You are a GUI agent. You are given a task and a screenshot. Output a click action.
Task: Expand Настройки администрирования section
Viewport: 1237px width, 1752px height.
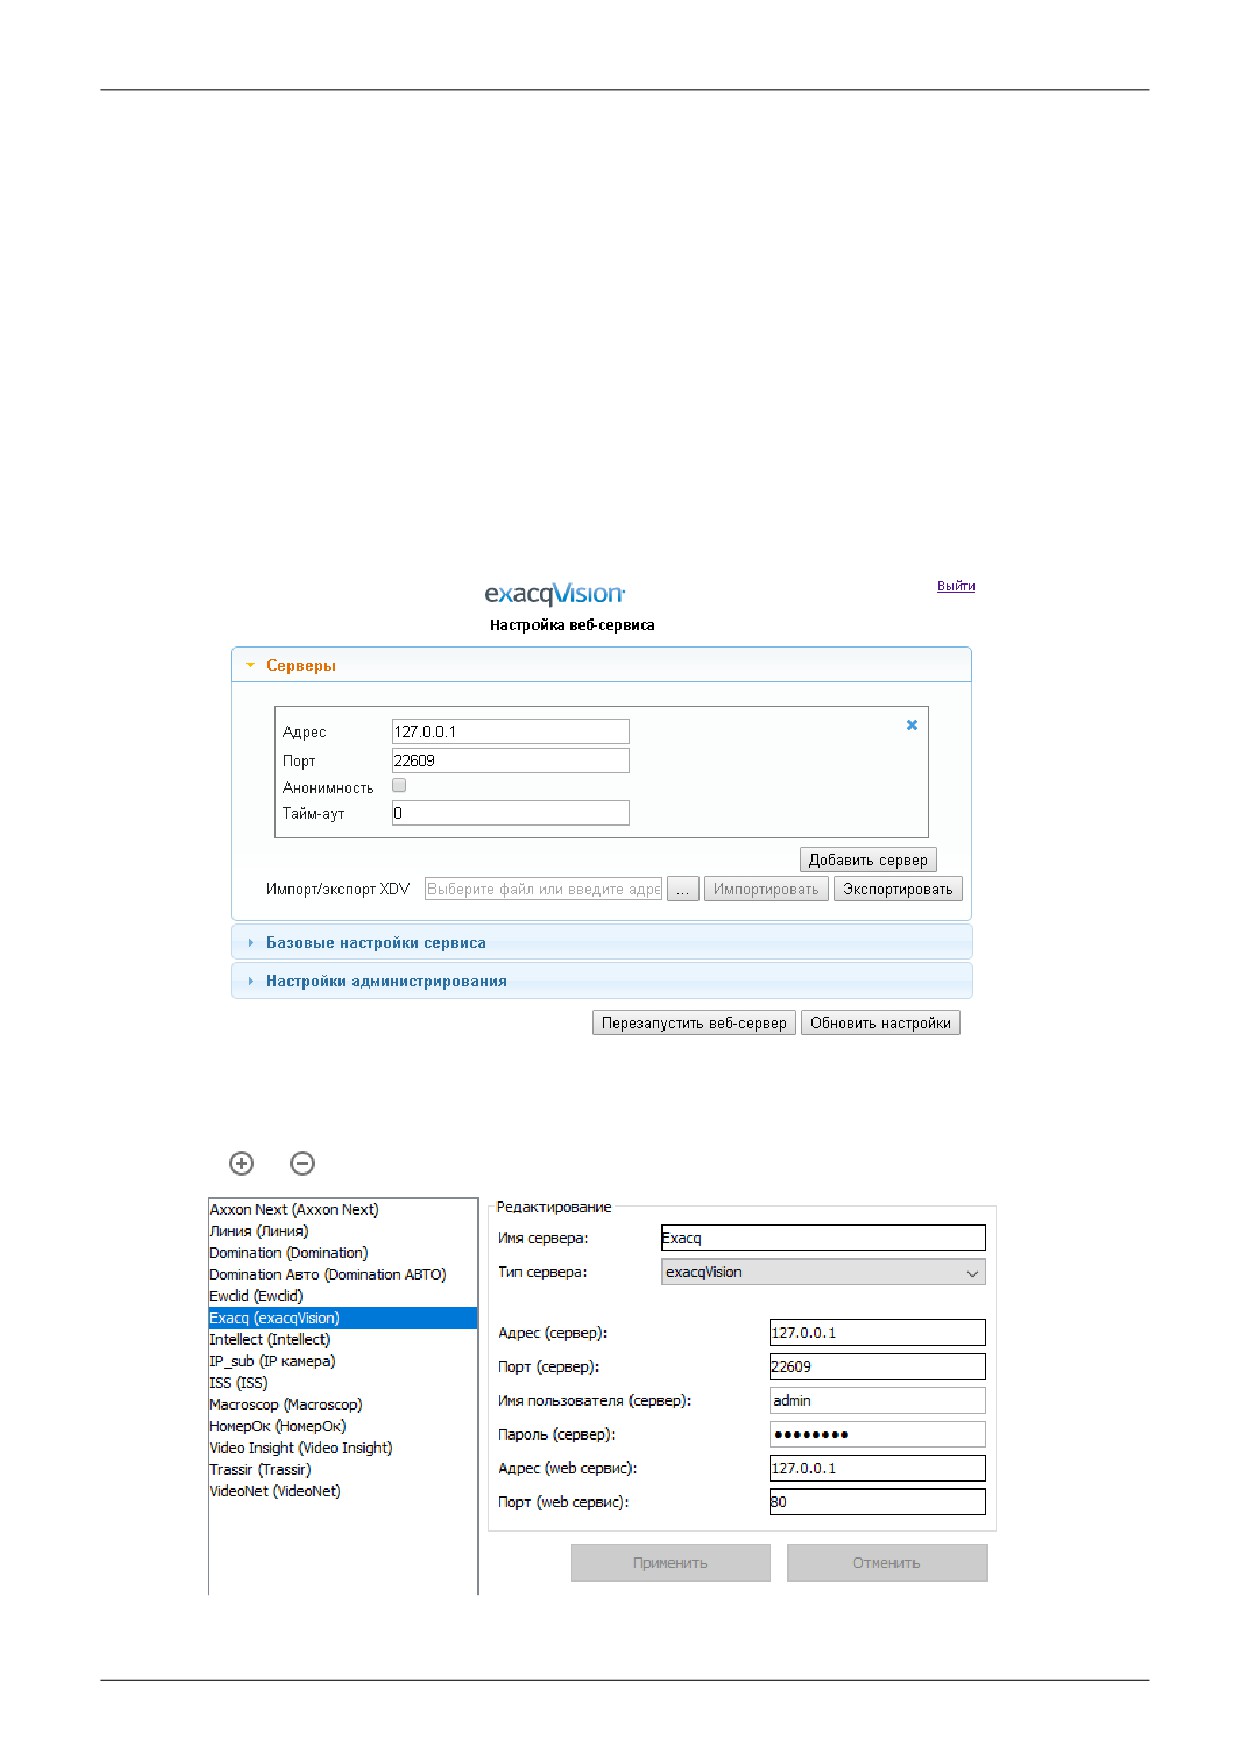tap(601, 981)
